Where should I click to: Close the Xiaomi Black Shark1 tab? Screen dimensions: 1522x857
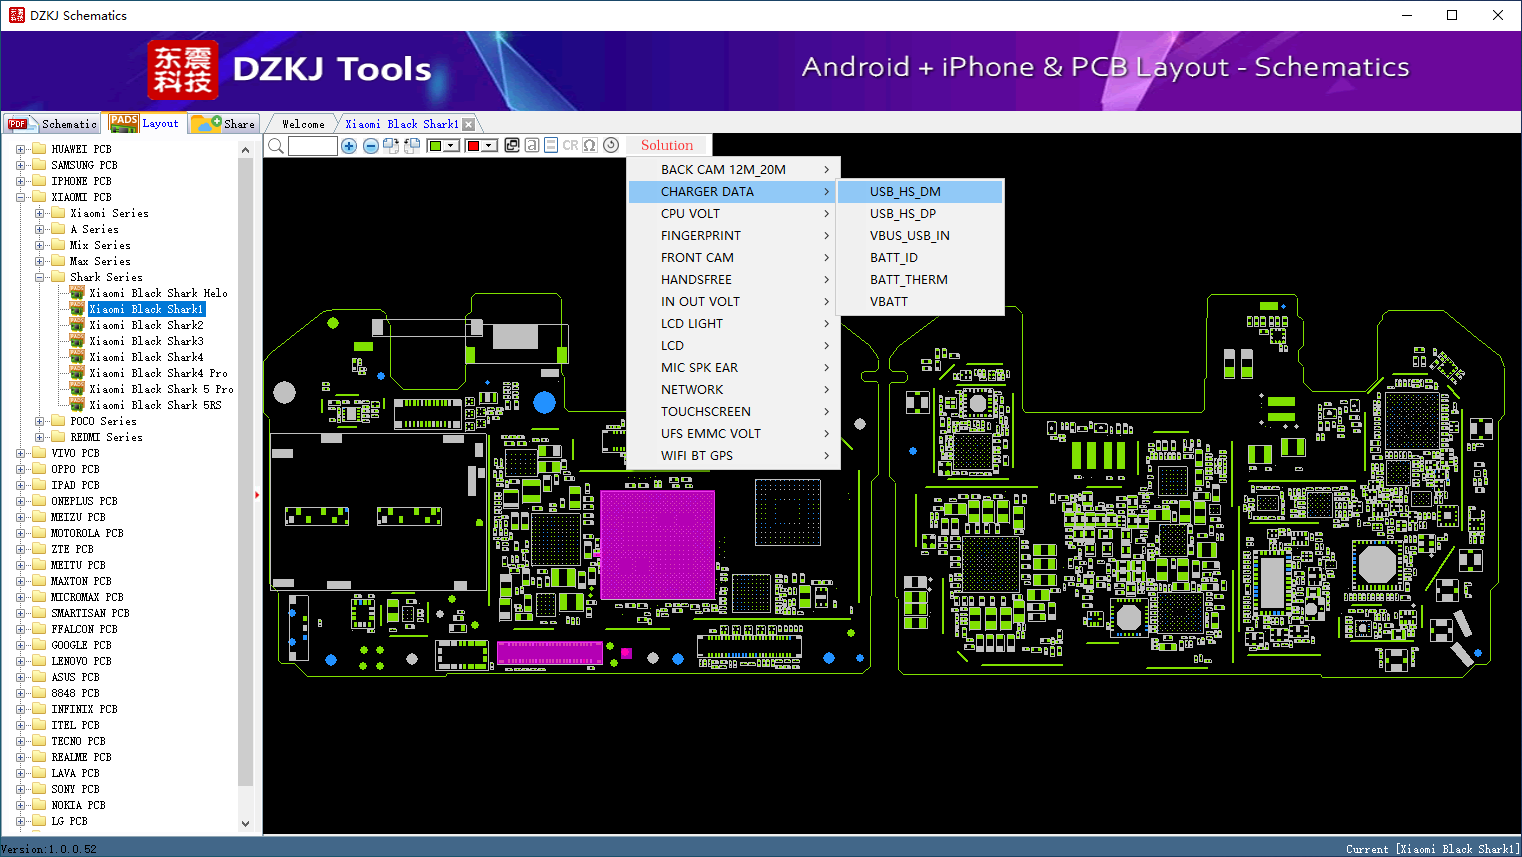coord(468,124)
